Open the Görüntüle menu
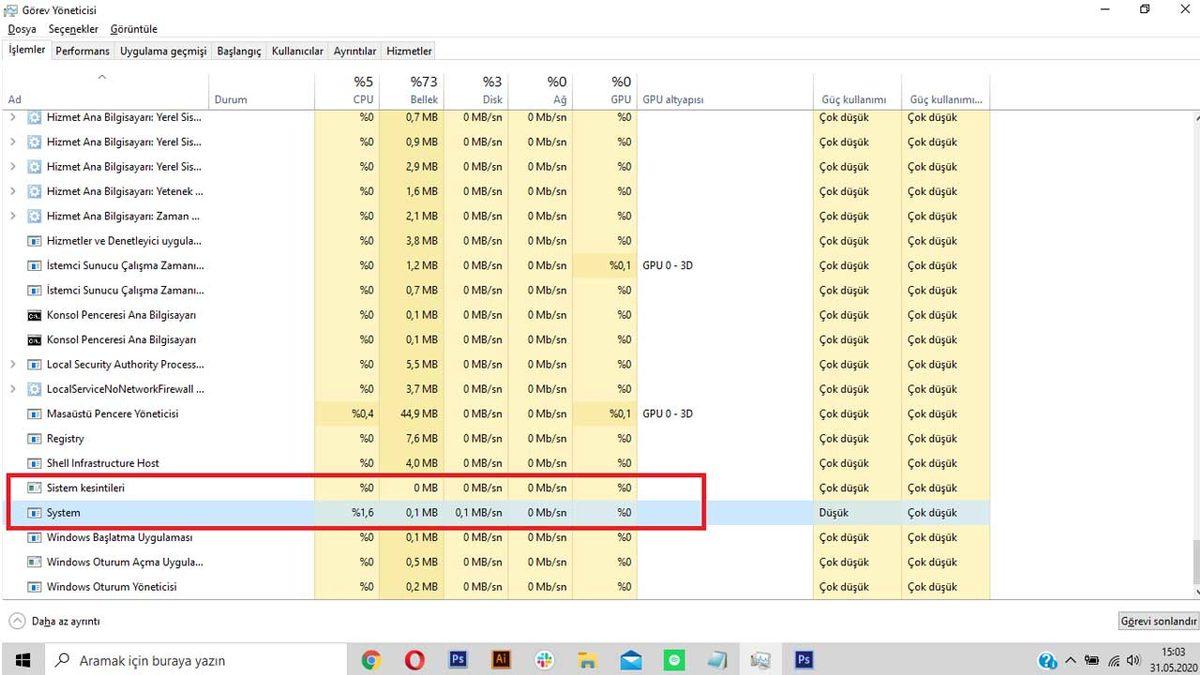 (x=133, y=29)
